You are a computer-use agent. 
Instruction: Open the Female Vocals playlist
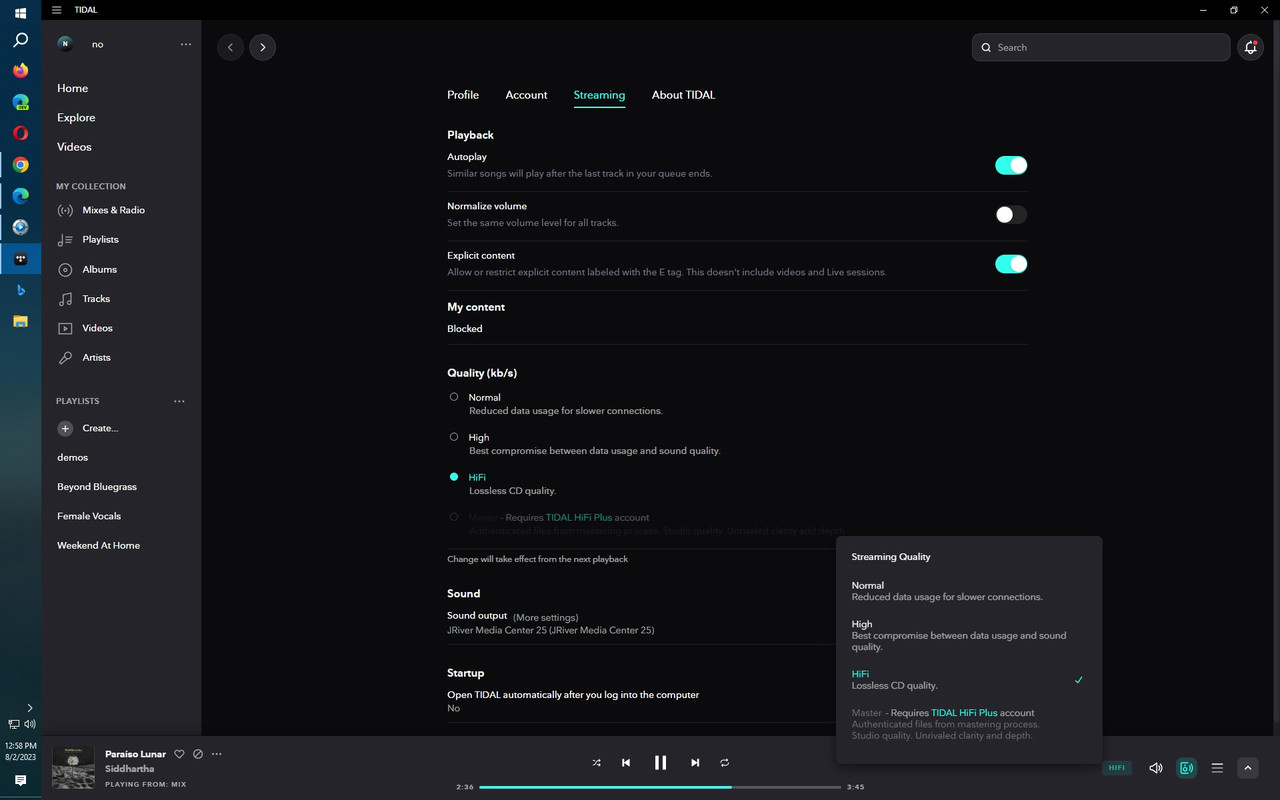89,516
